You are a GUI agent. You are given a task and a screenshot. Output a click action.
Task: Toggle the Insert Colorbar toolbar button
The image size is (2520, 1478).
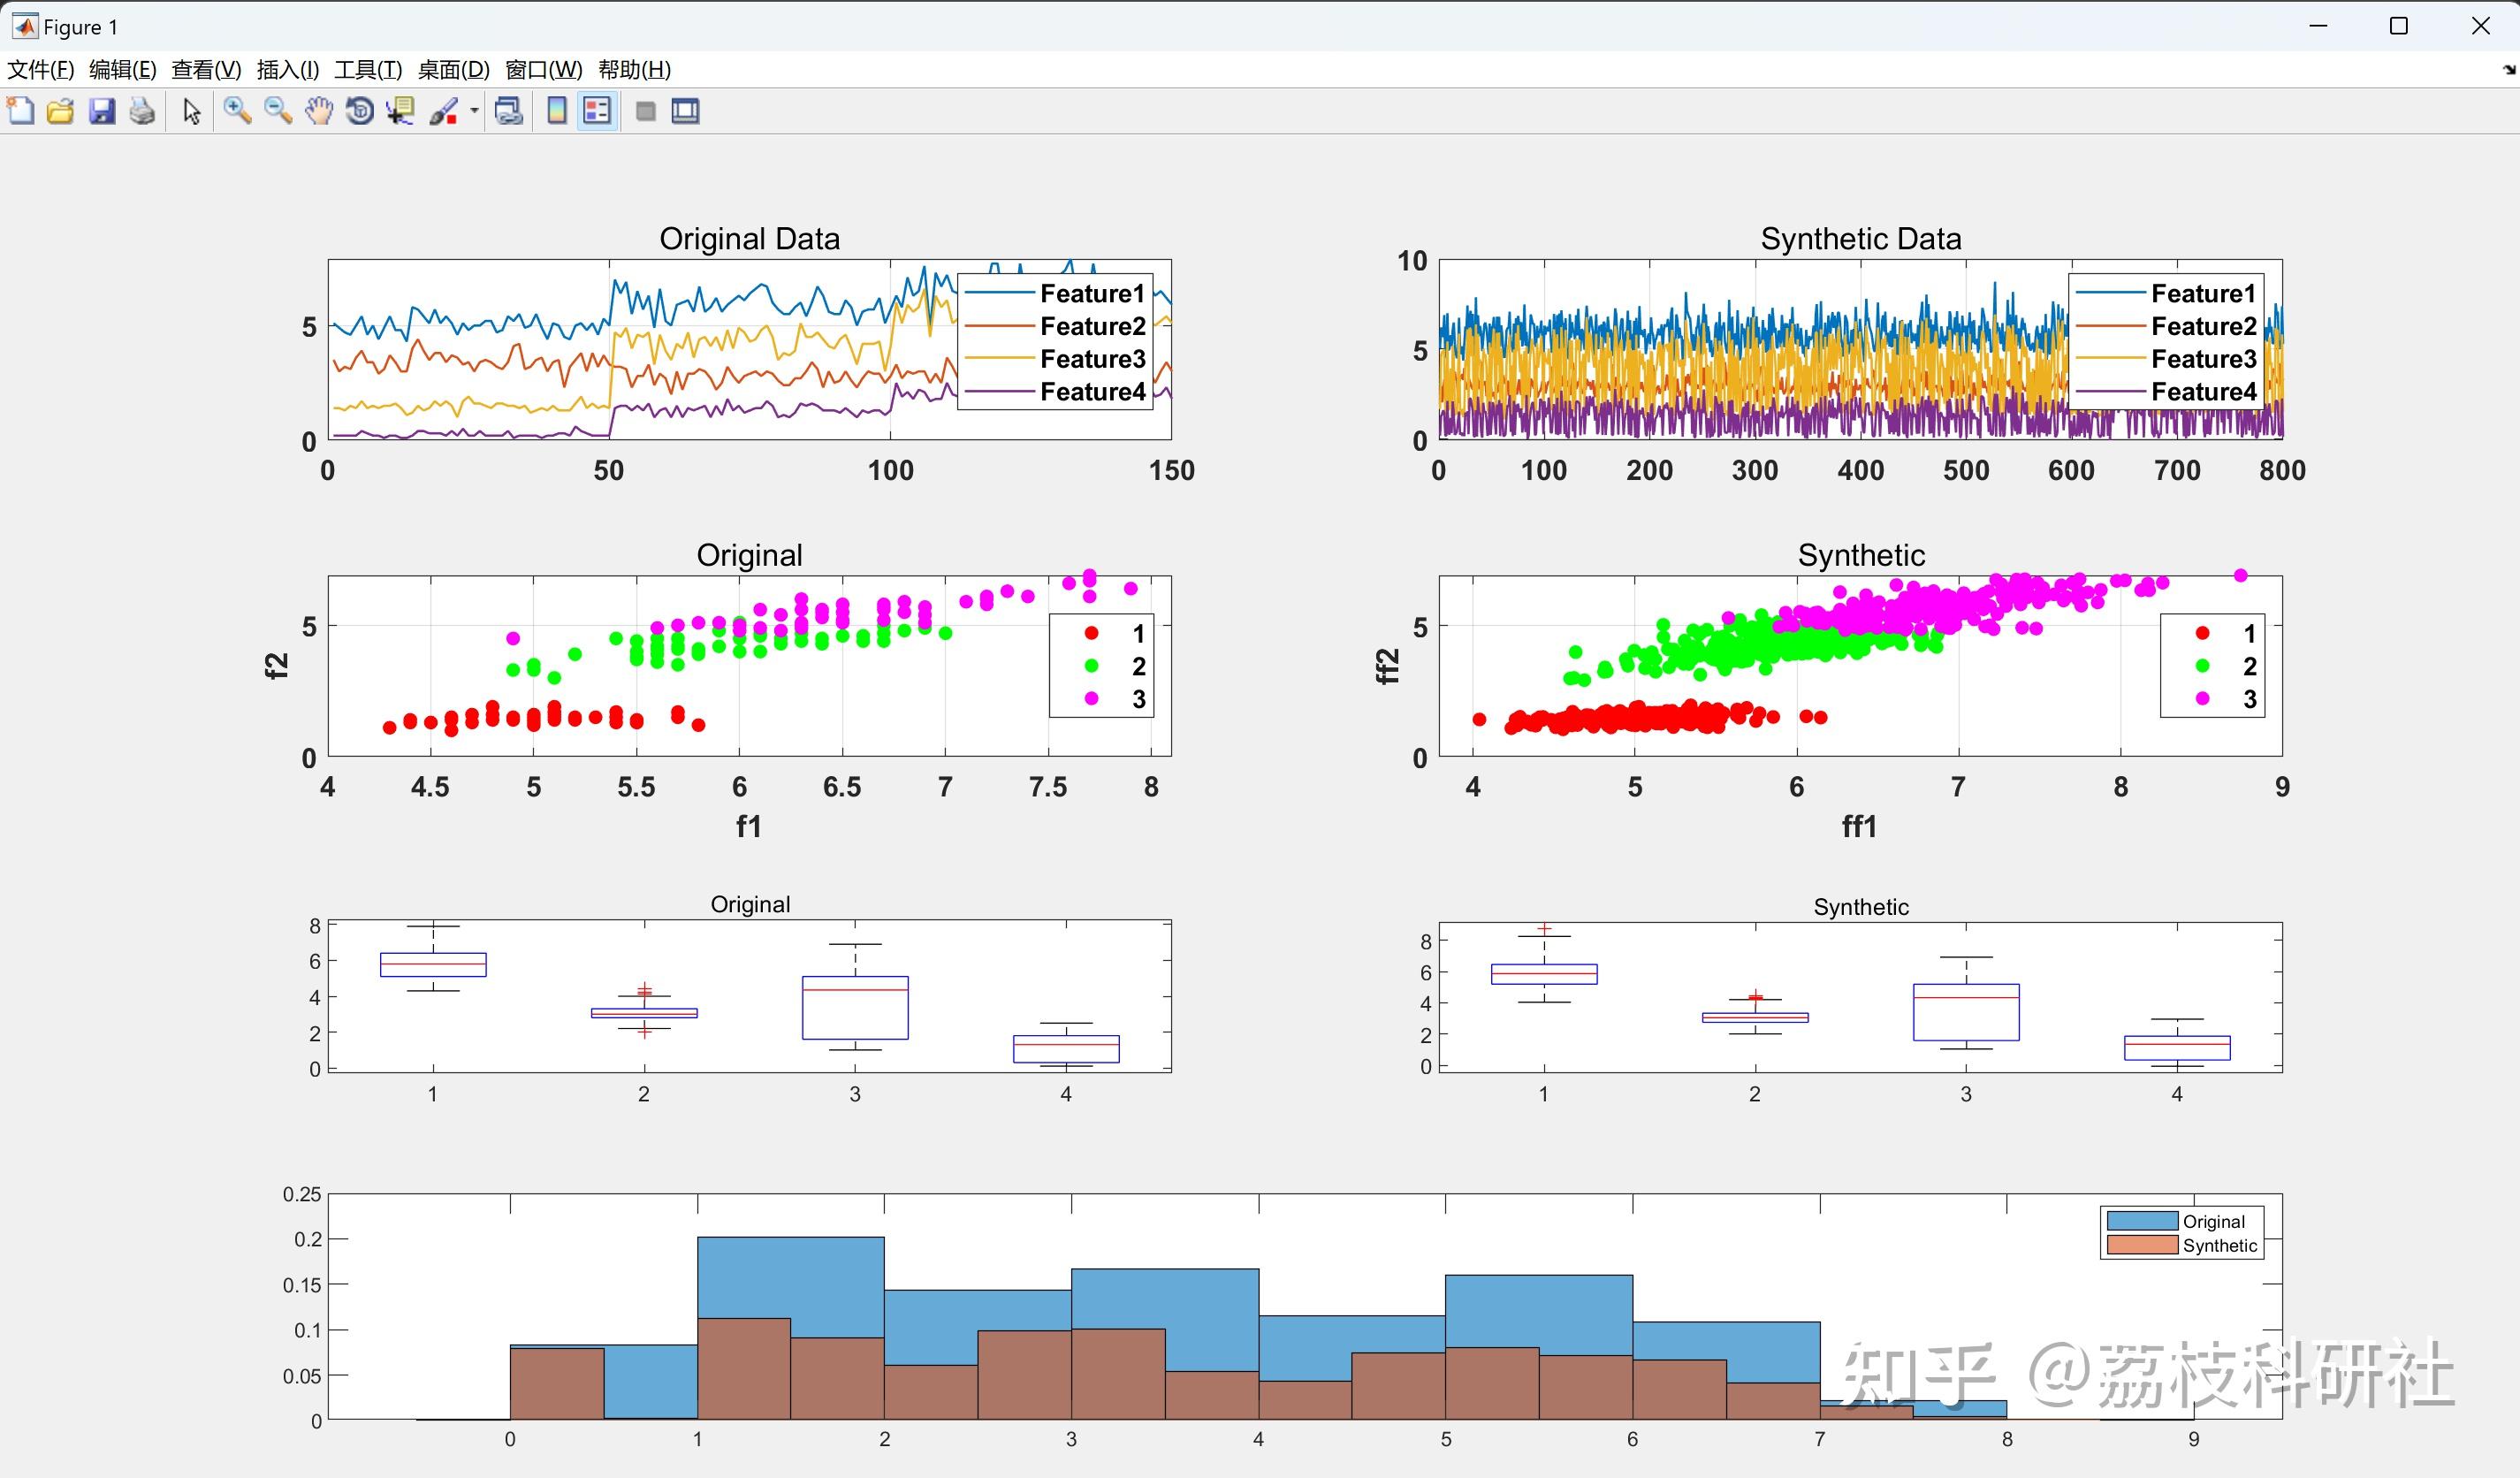point(557,111)
